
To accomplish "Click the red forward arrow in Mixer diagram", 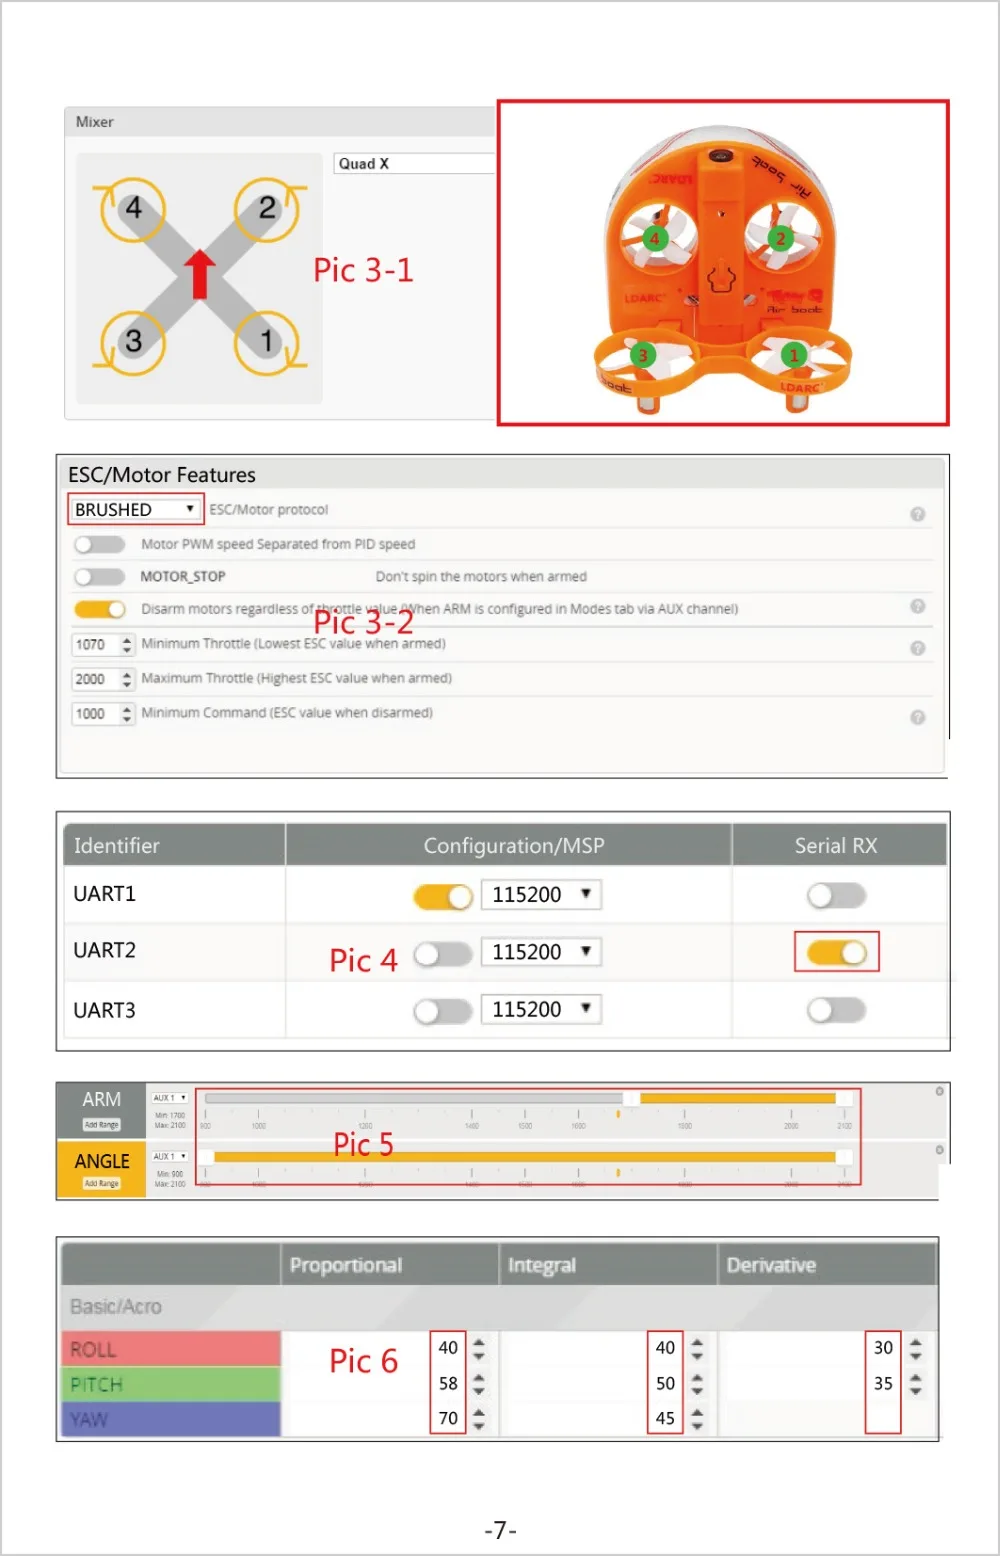I will point(200,274).
